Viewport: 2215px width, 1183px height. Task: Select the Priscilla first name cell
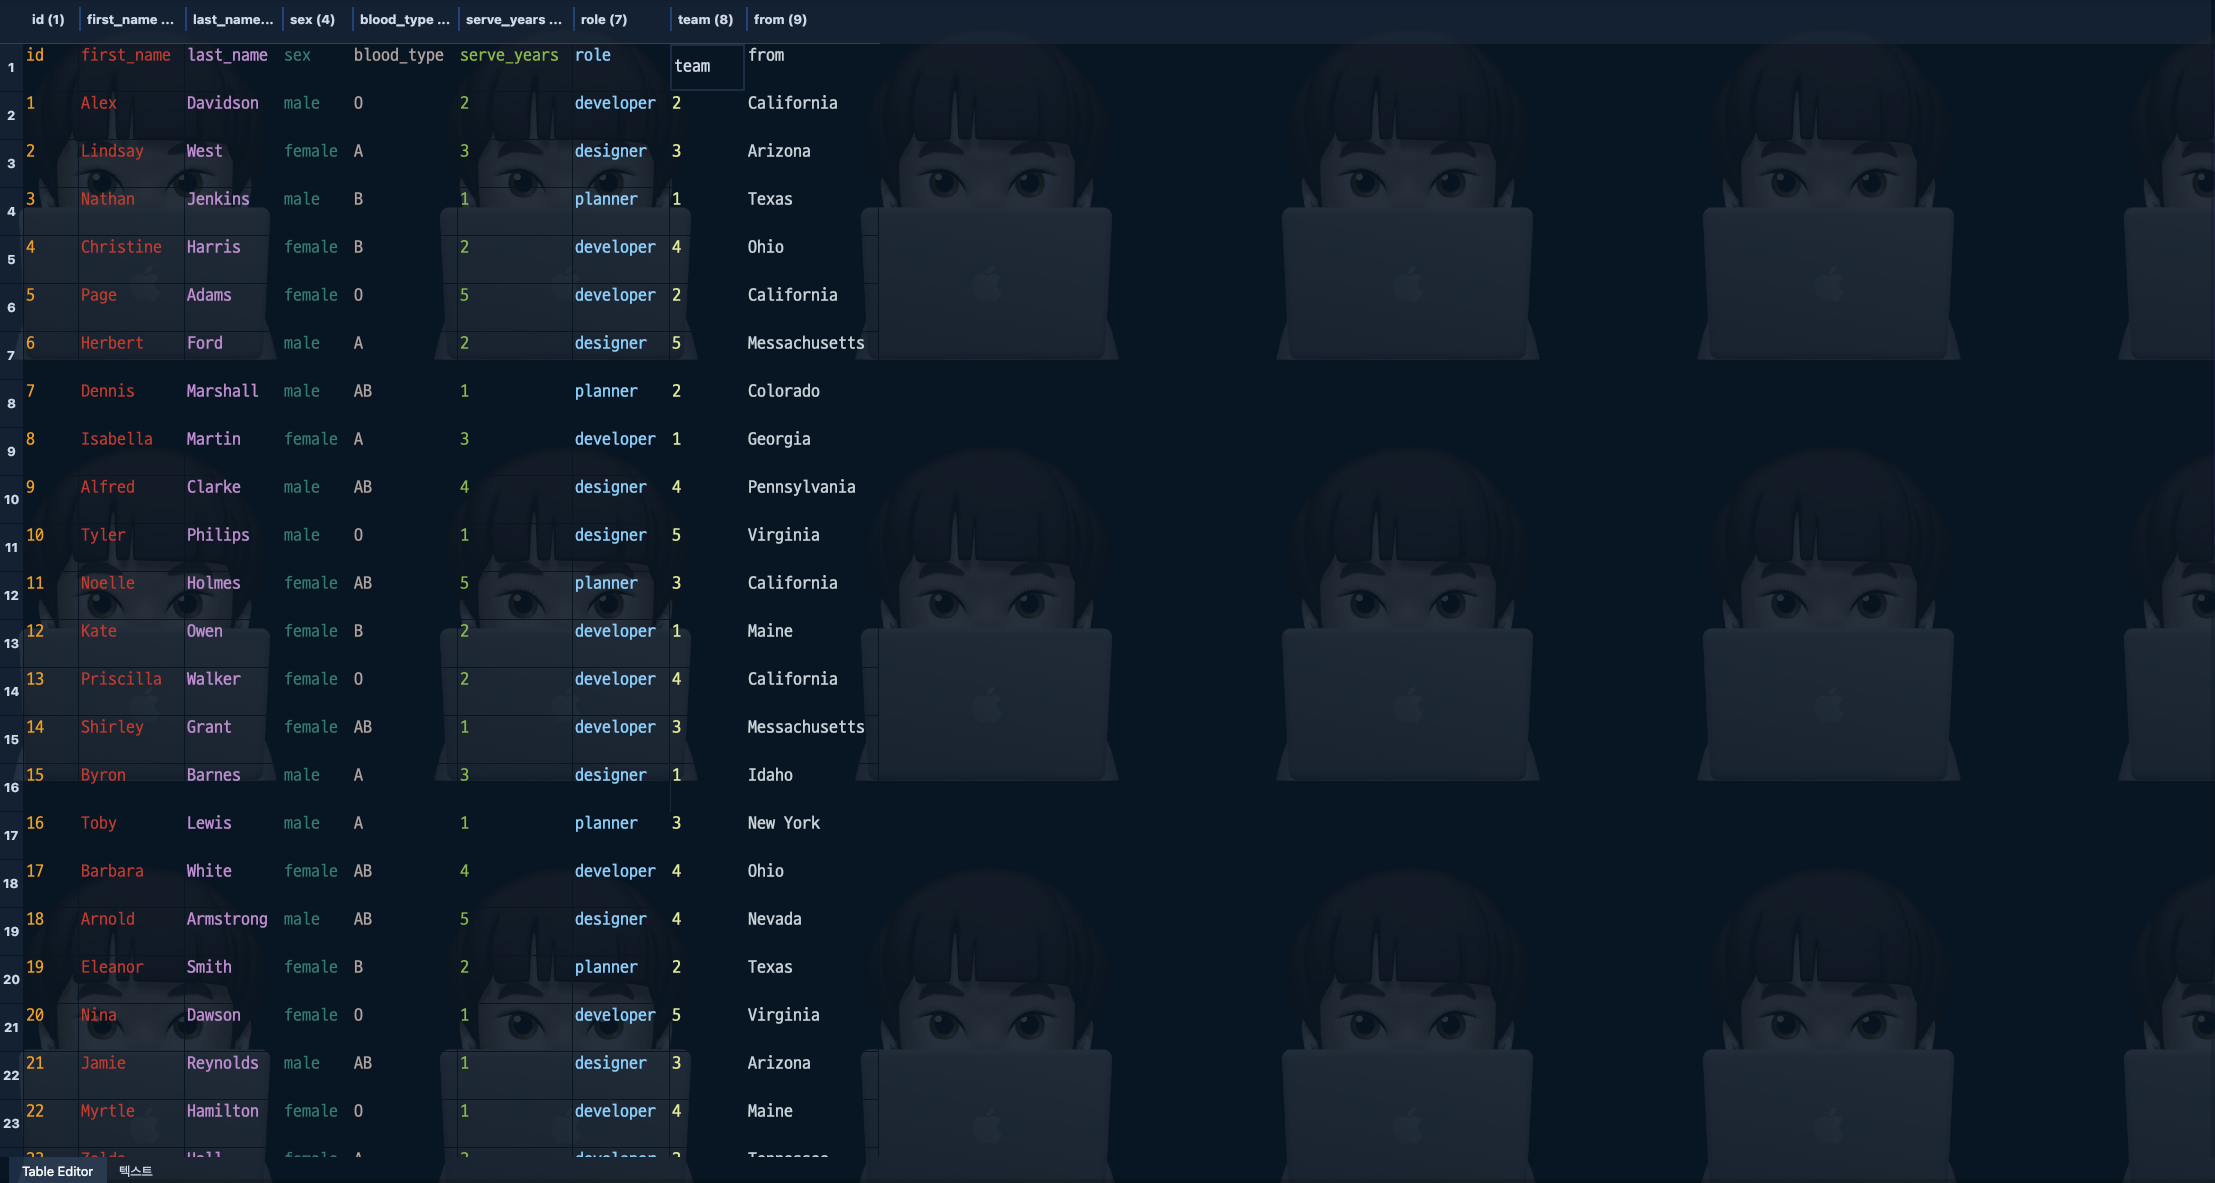(x=121, y=679)
